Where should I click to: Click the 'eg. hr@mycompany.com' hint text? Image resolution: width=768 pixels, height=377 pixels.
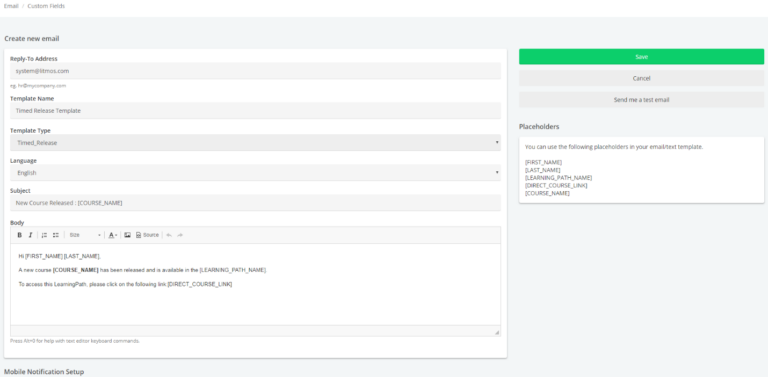(38, 86)
